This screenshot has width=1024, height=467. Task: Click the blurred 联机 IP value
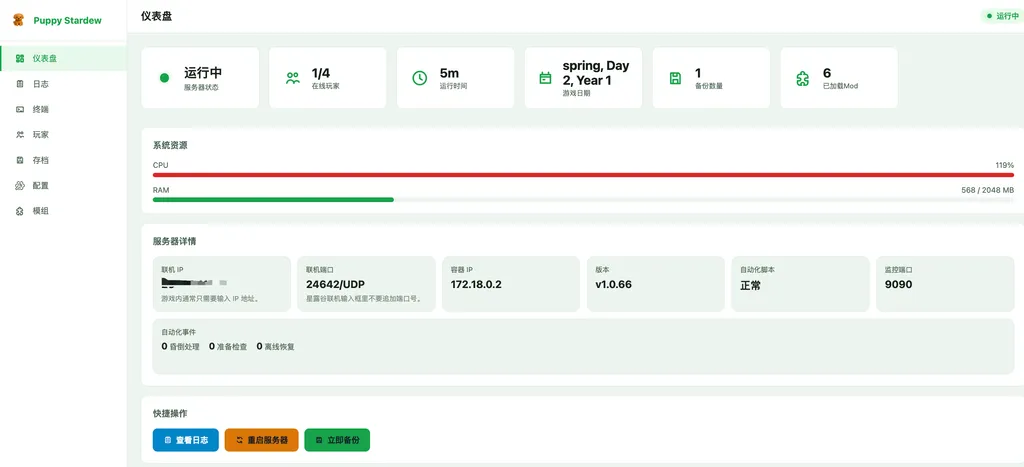[194, 283]
